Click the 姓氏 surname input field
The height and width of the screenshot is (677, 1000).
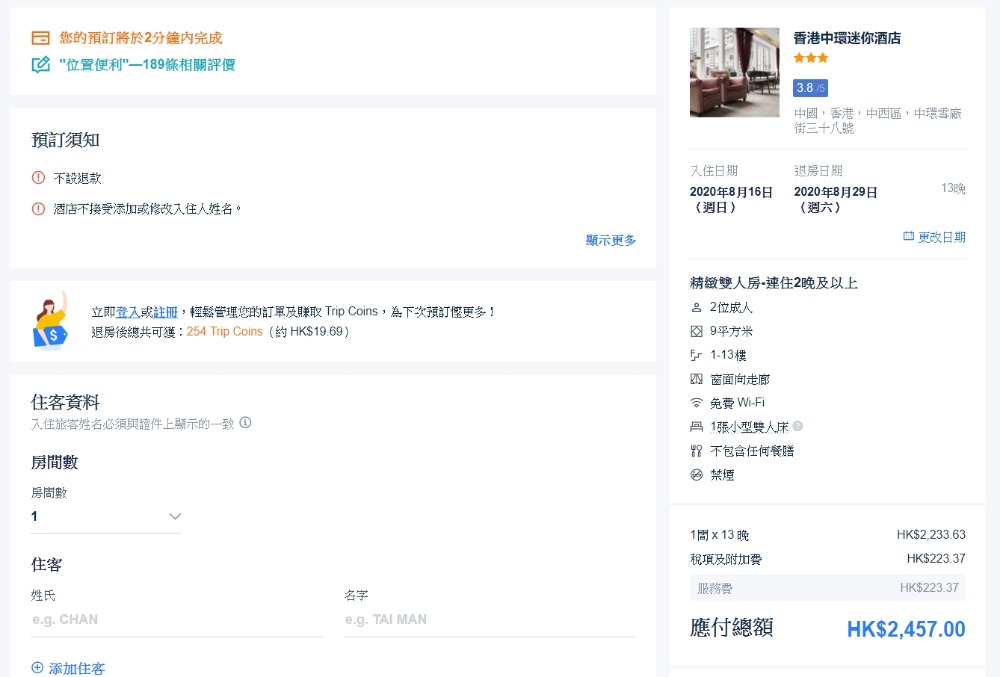(x=176, y=620)
